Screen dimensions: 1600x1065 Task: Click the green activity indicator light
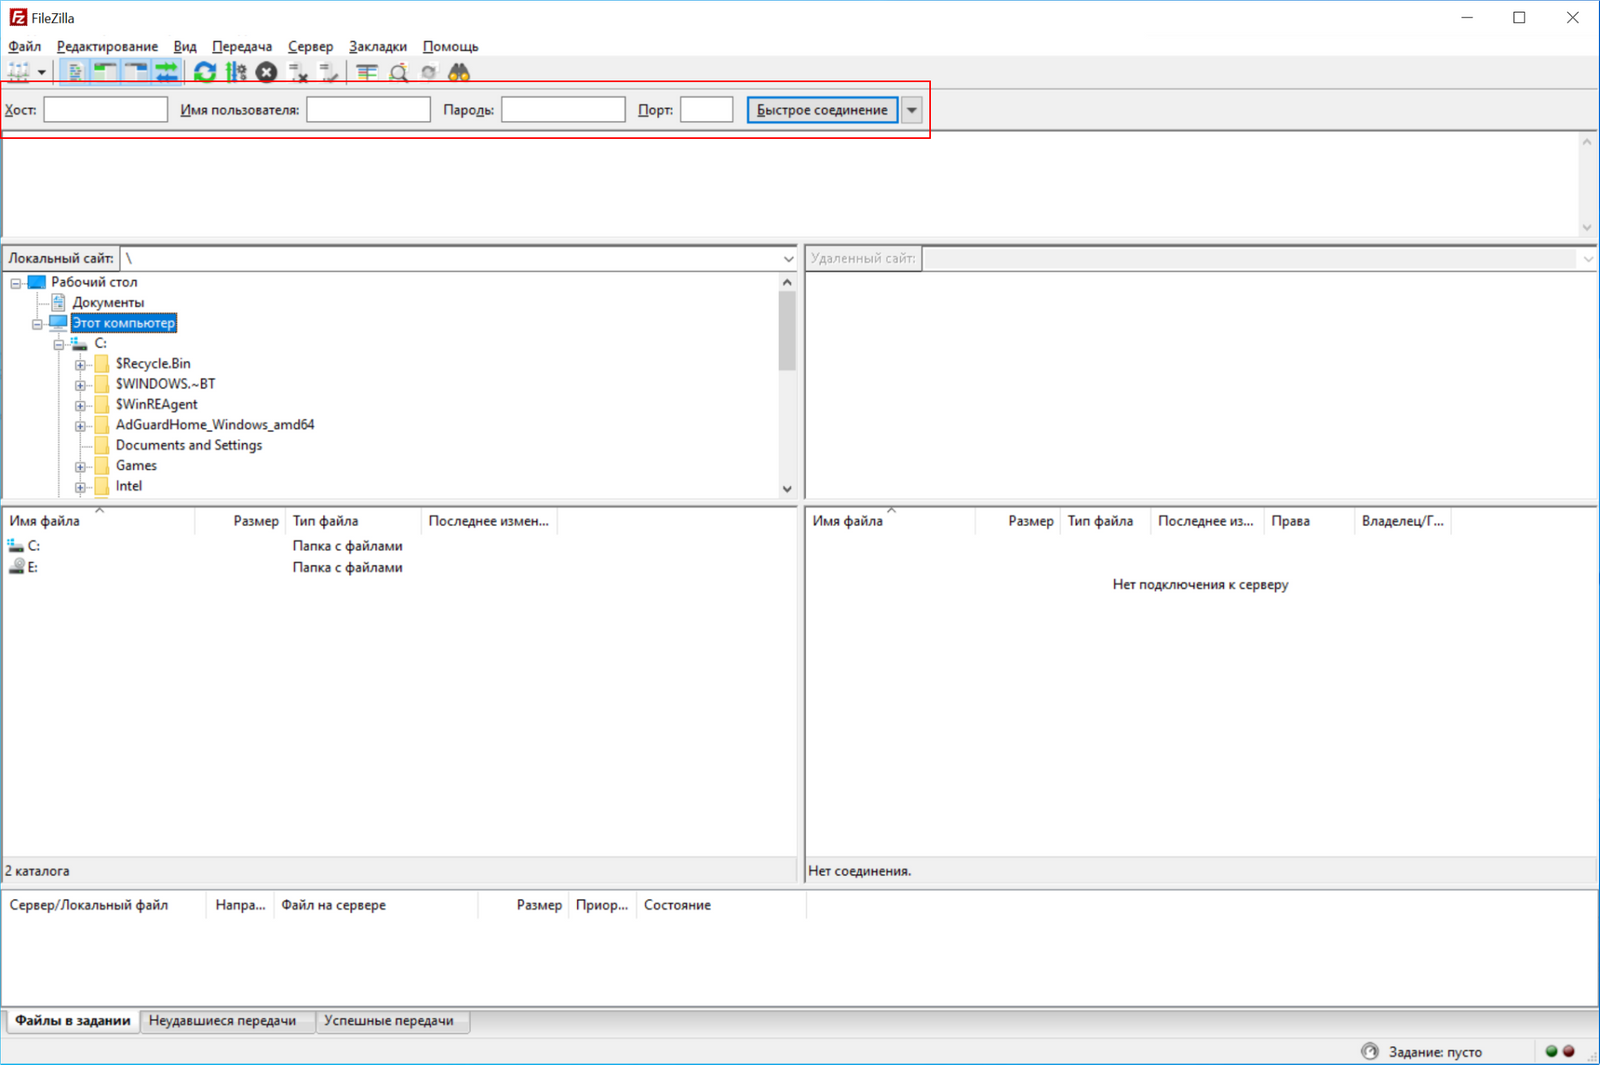[x=1551, y=1051]
